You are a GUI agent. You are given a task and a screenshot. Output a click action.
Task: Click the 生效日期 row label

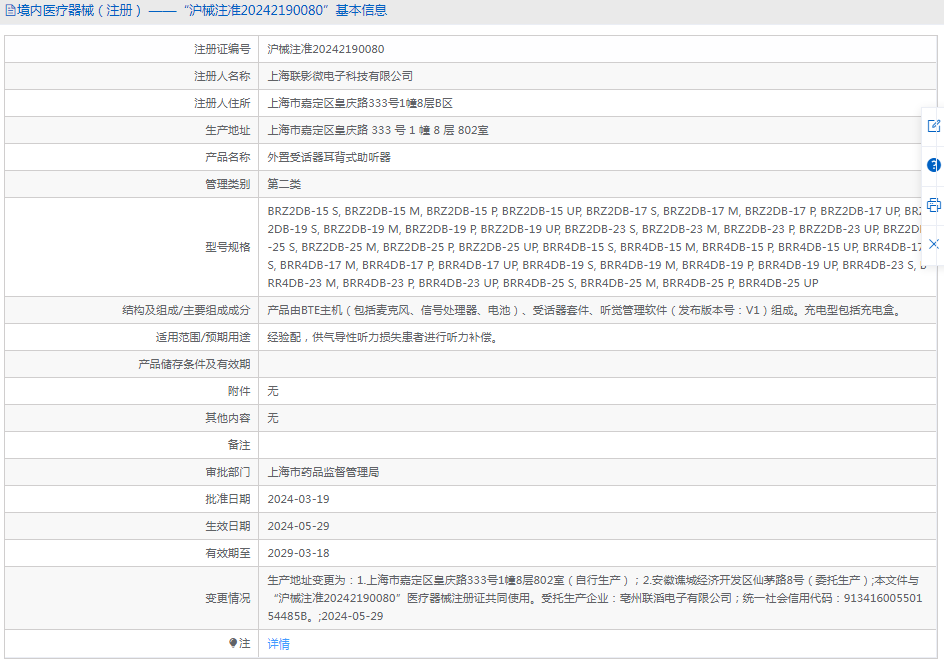pyautogui.click(x=228, y=527)
